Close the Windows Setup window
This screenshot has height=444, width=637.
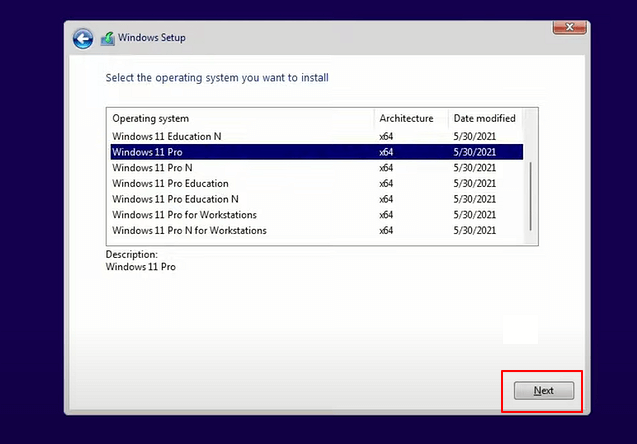coord(569,27)
